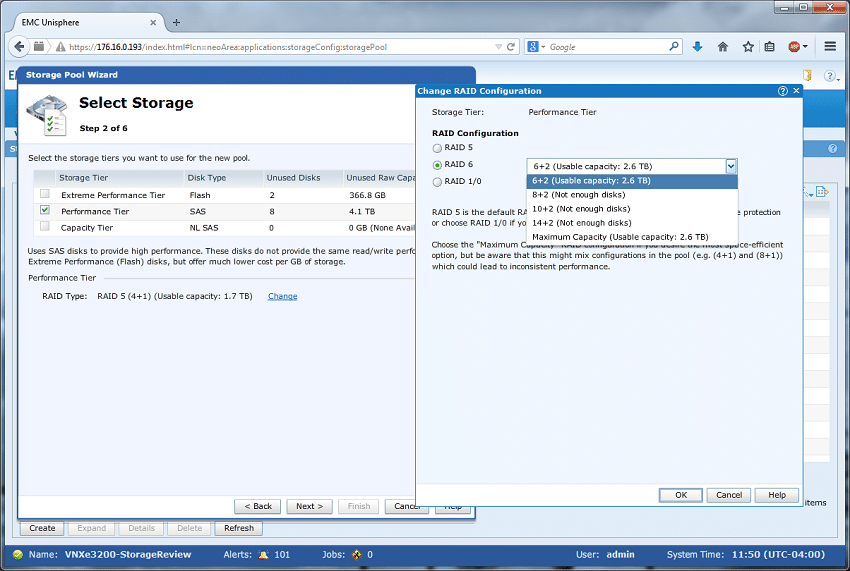Click the wizard Next > button
Screen dimensions: 850x571
pyautogui.click(x=309, y=506)
